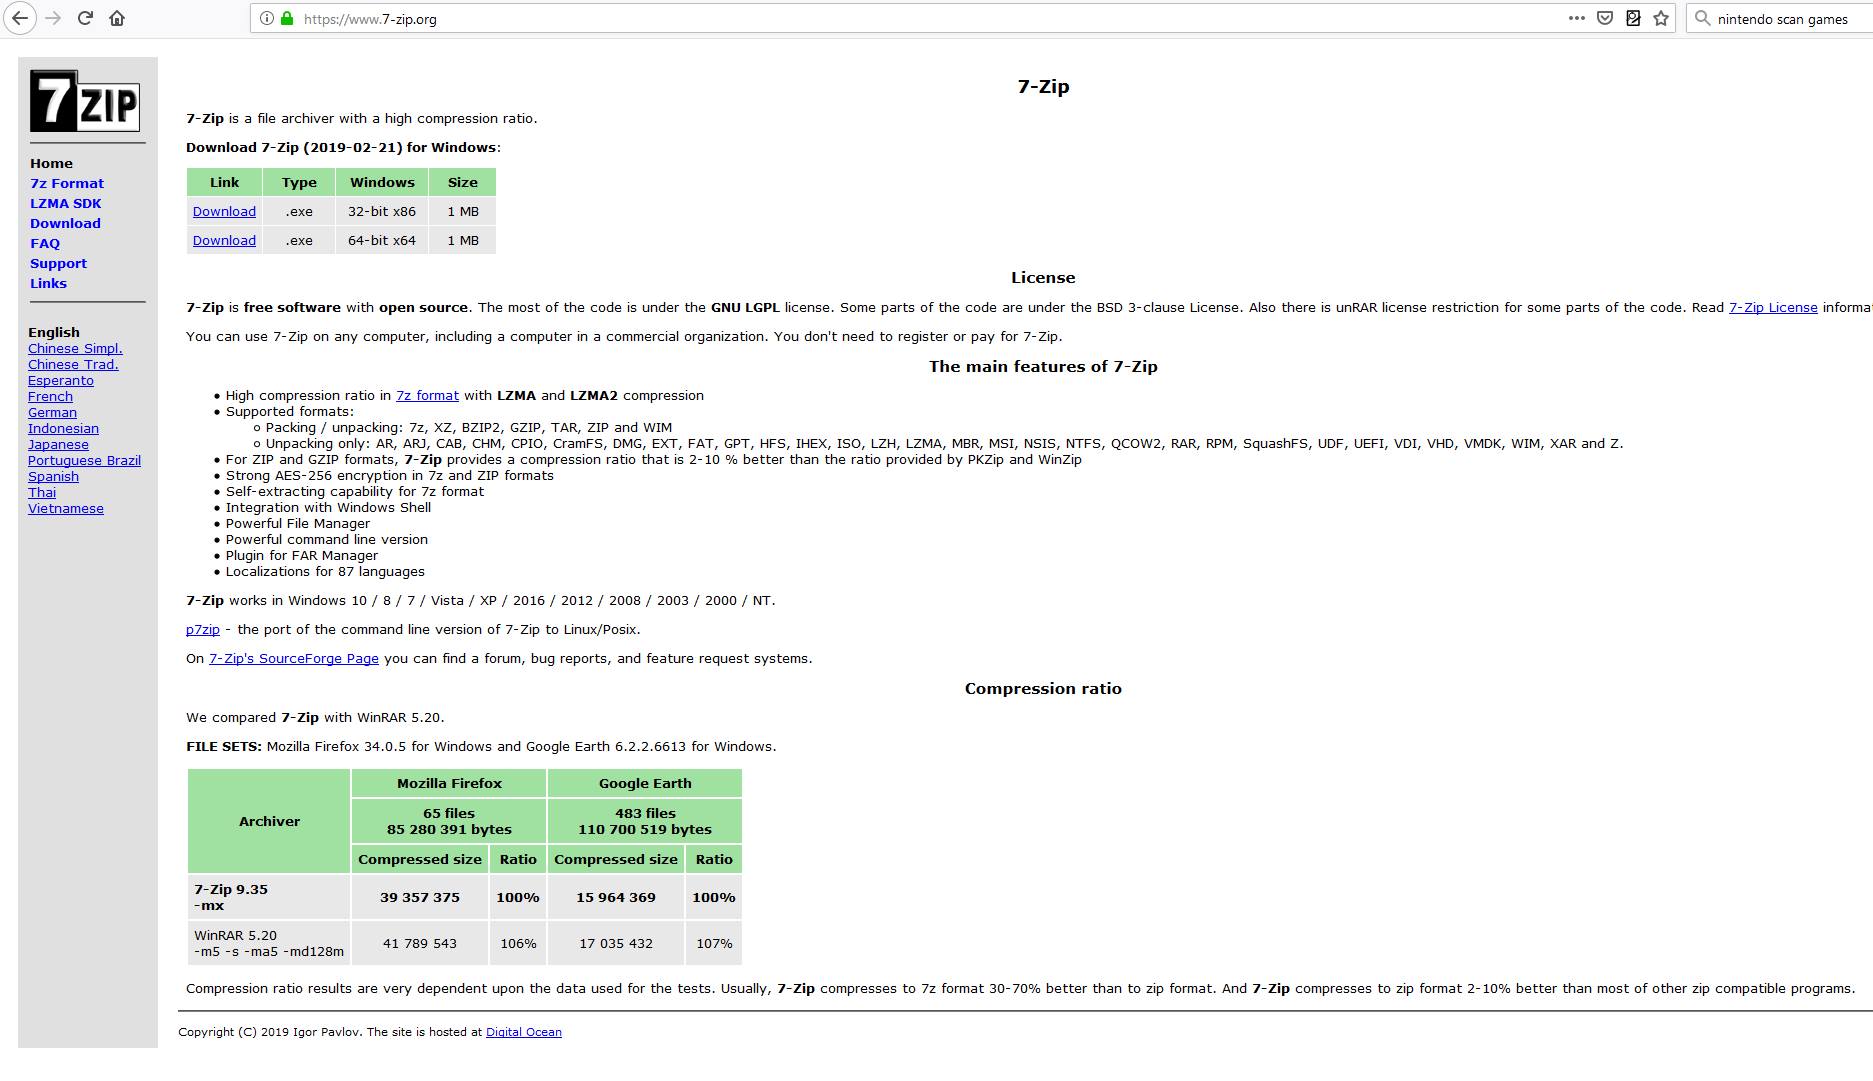Screen dimensions: 1873x1081
Task: Open the browser home page icon
Action: 117,18
